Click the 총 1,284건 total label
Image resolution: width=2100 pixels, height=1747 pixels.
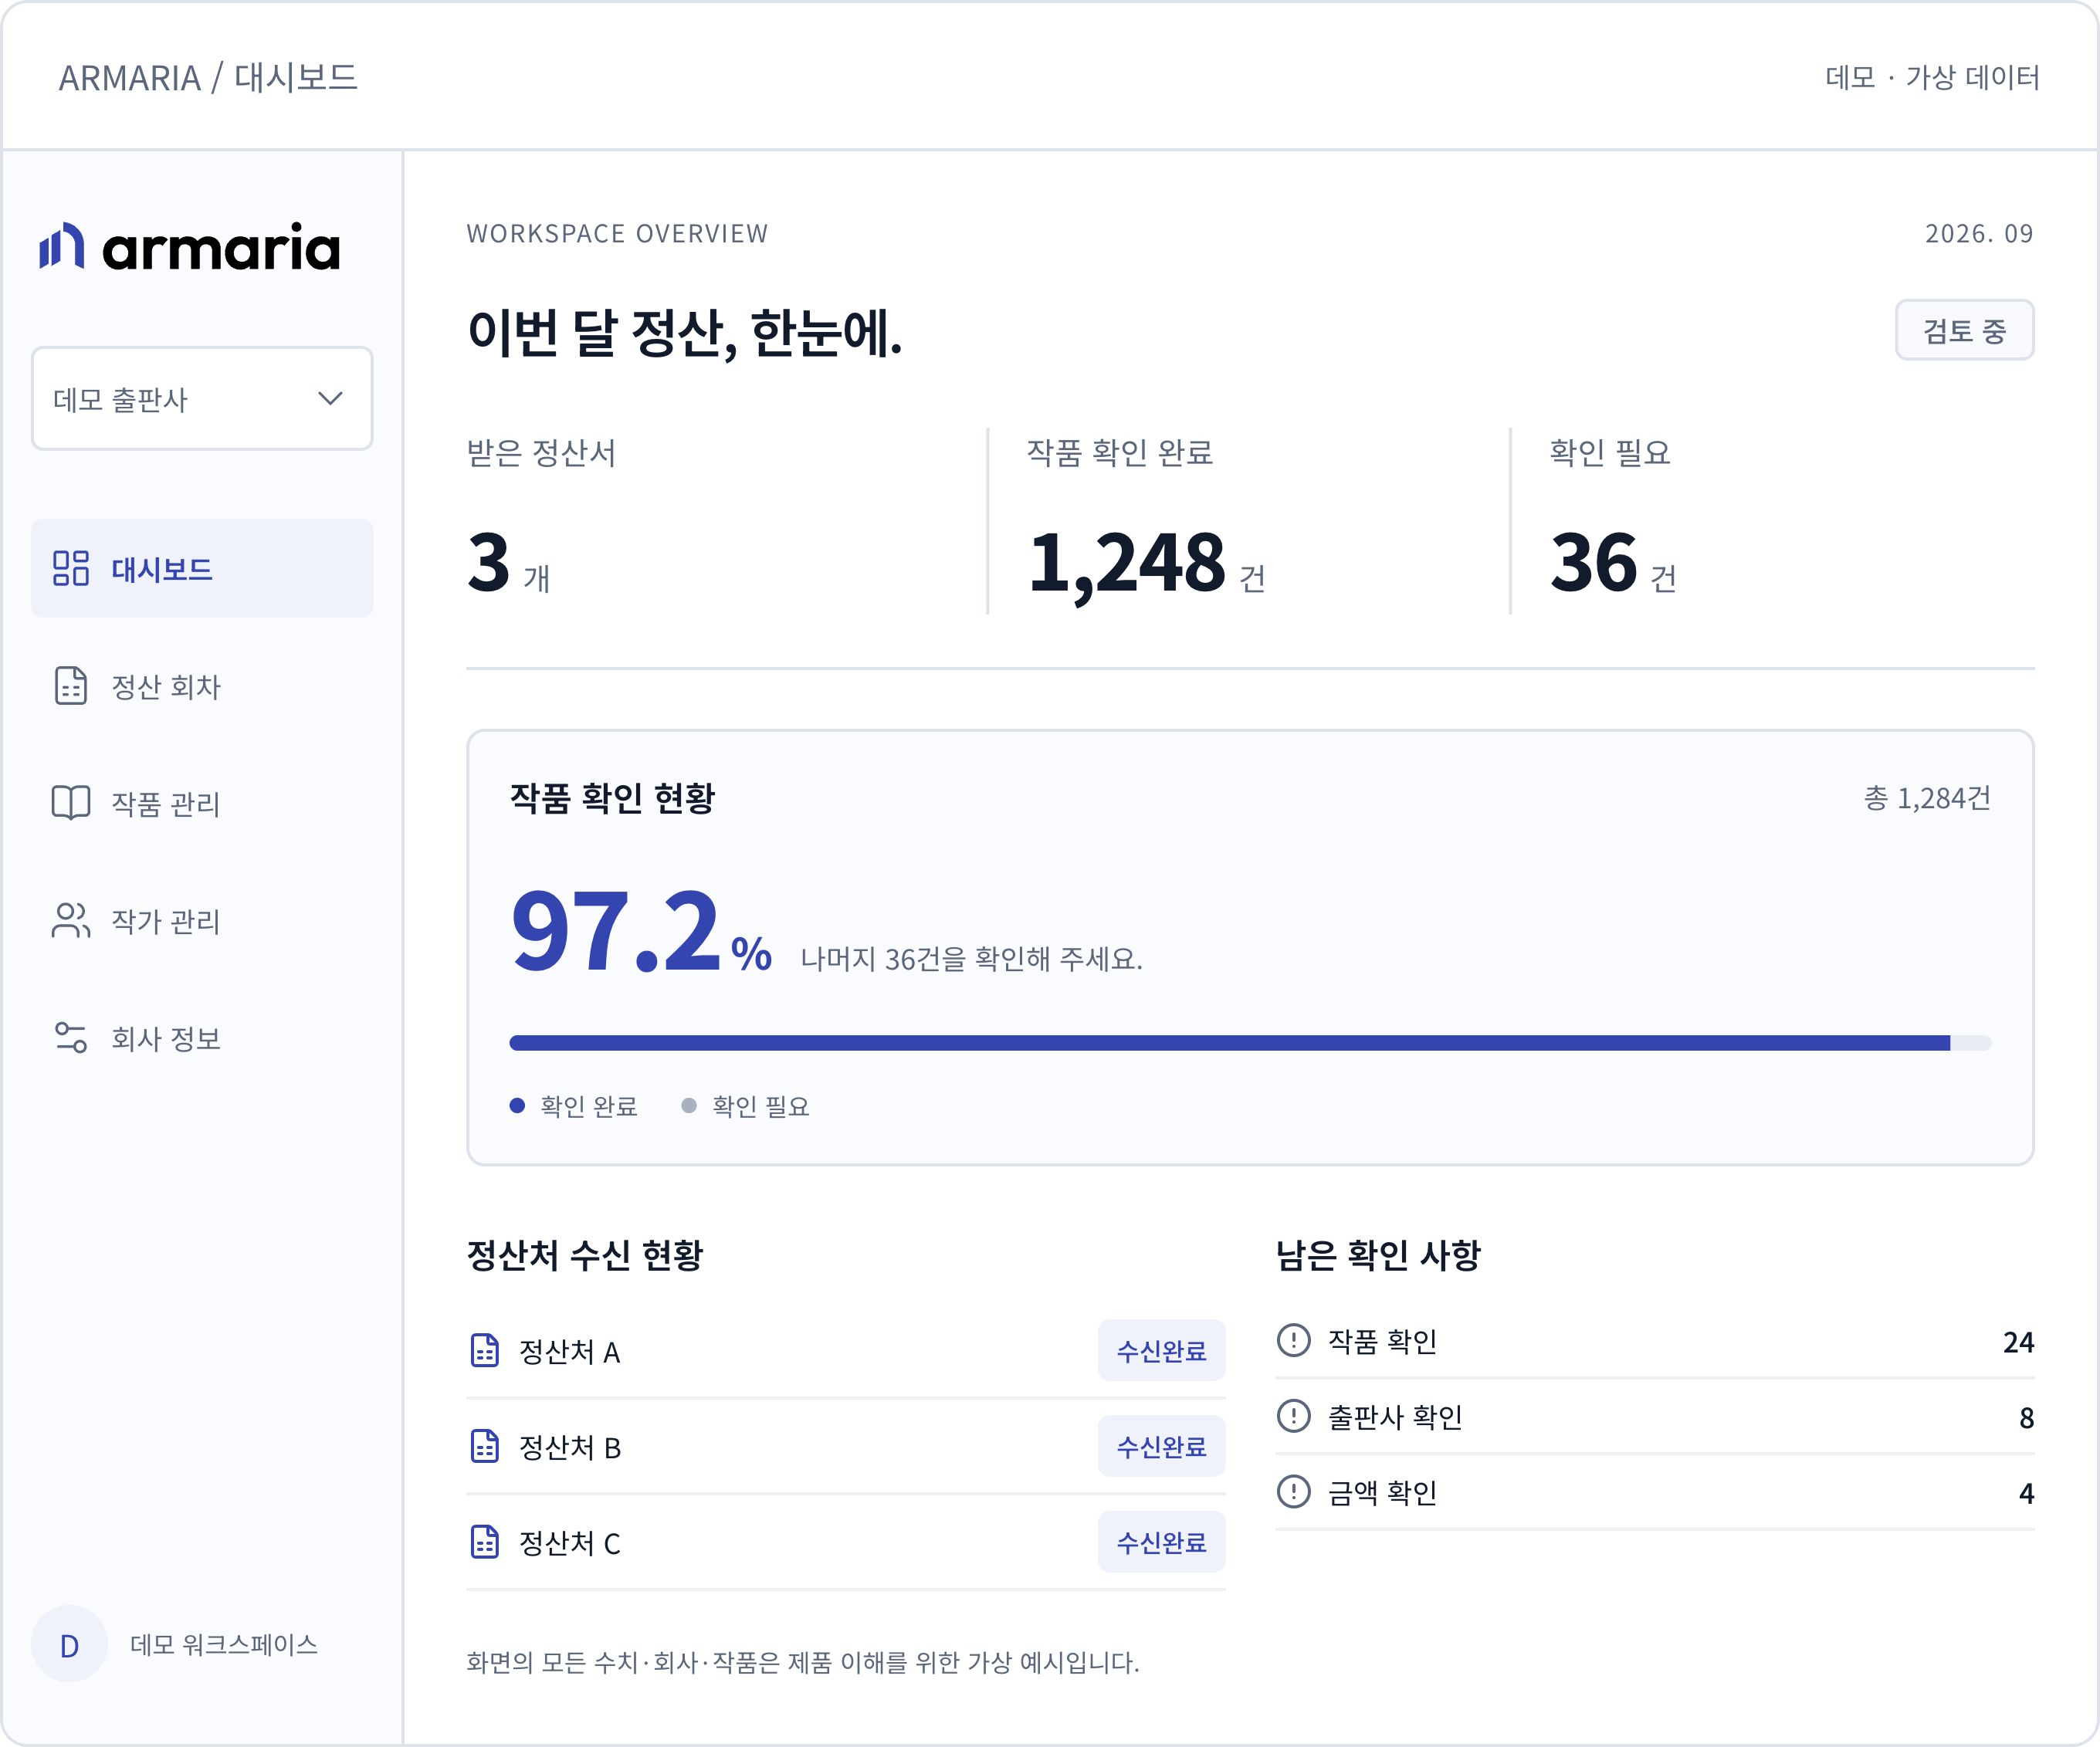tap(1927, 798)
